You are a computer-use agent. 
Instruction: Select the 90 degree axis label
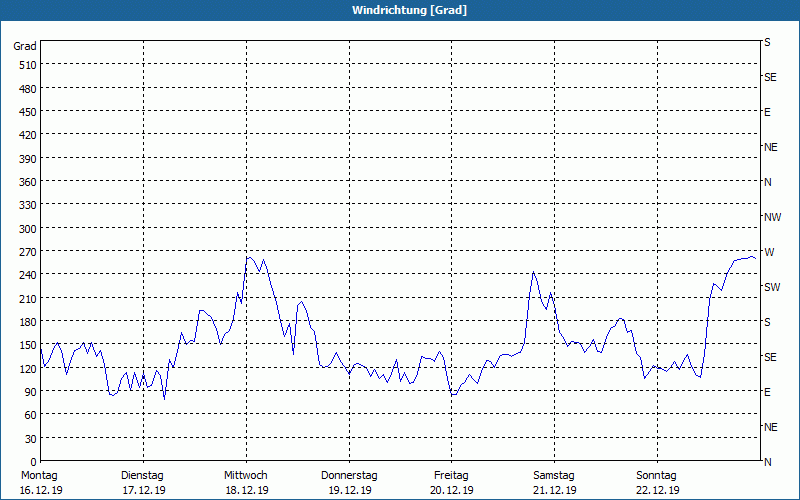29,391
